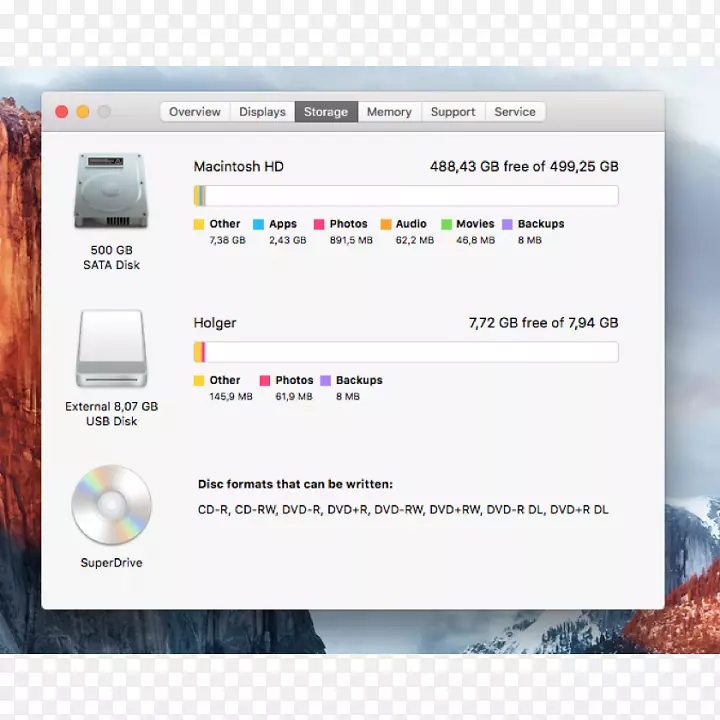This screenshot has height=720, width=720.
Task: Click the Holger volume name
Action: tap(215, 323)
